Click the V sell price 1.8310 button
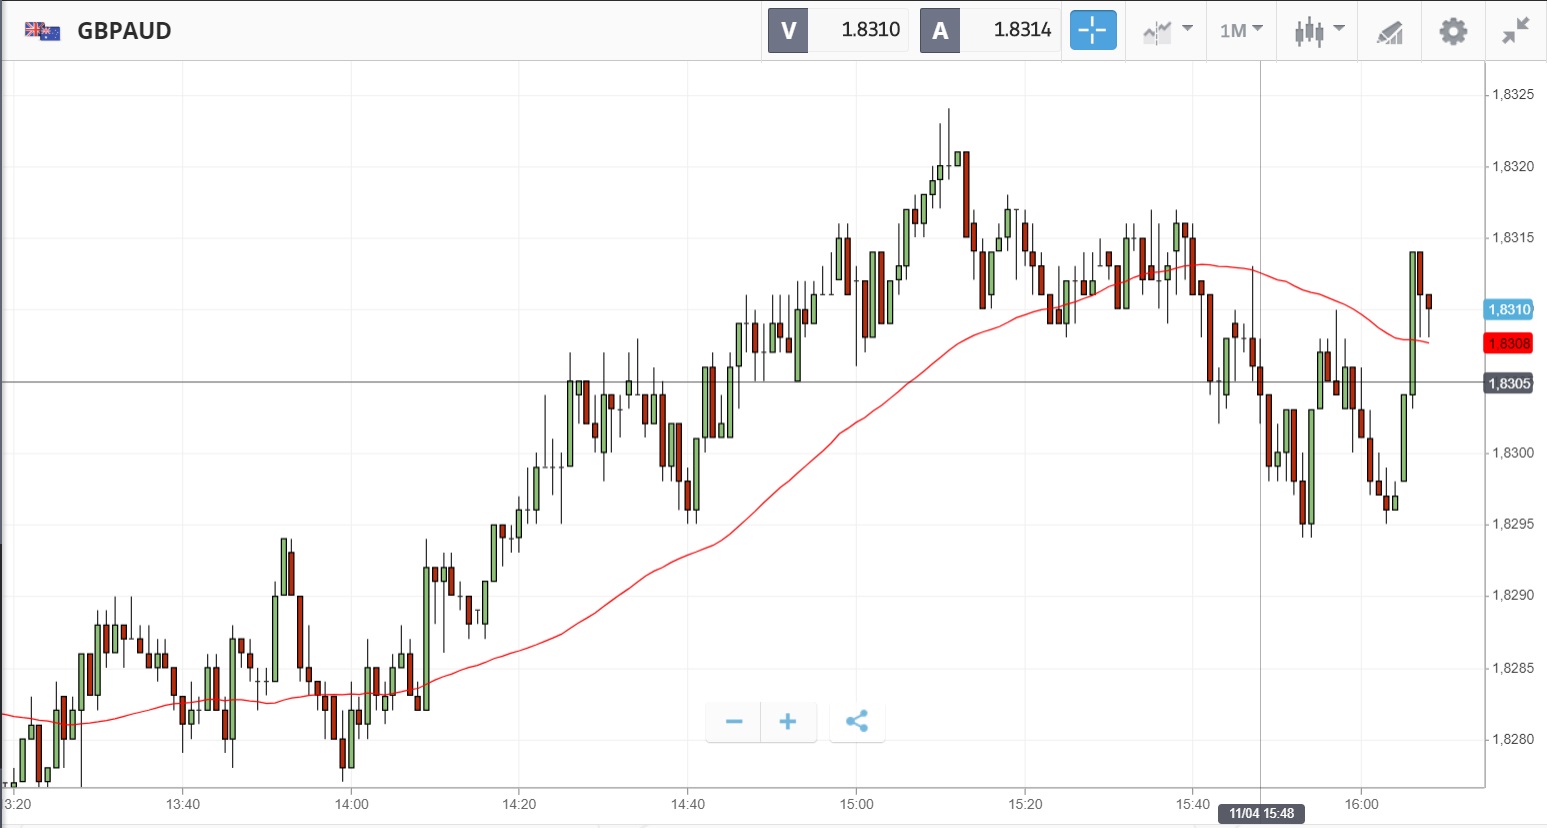The width and height of the screenshot is (1547, 828). pos(838,30)
